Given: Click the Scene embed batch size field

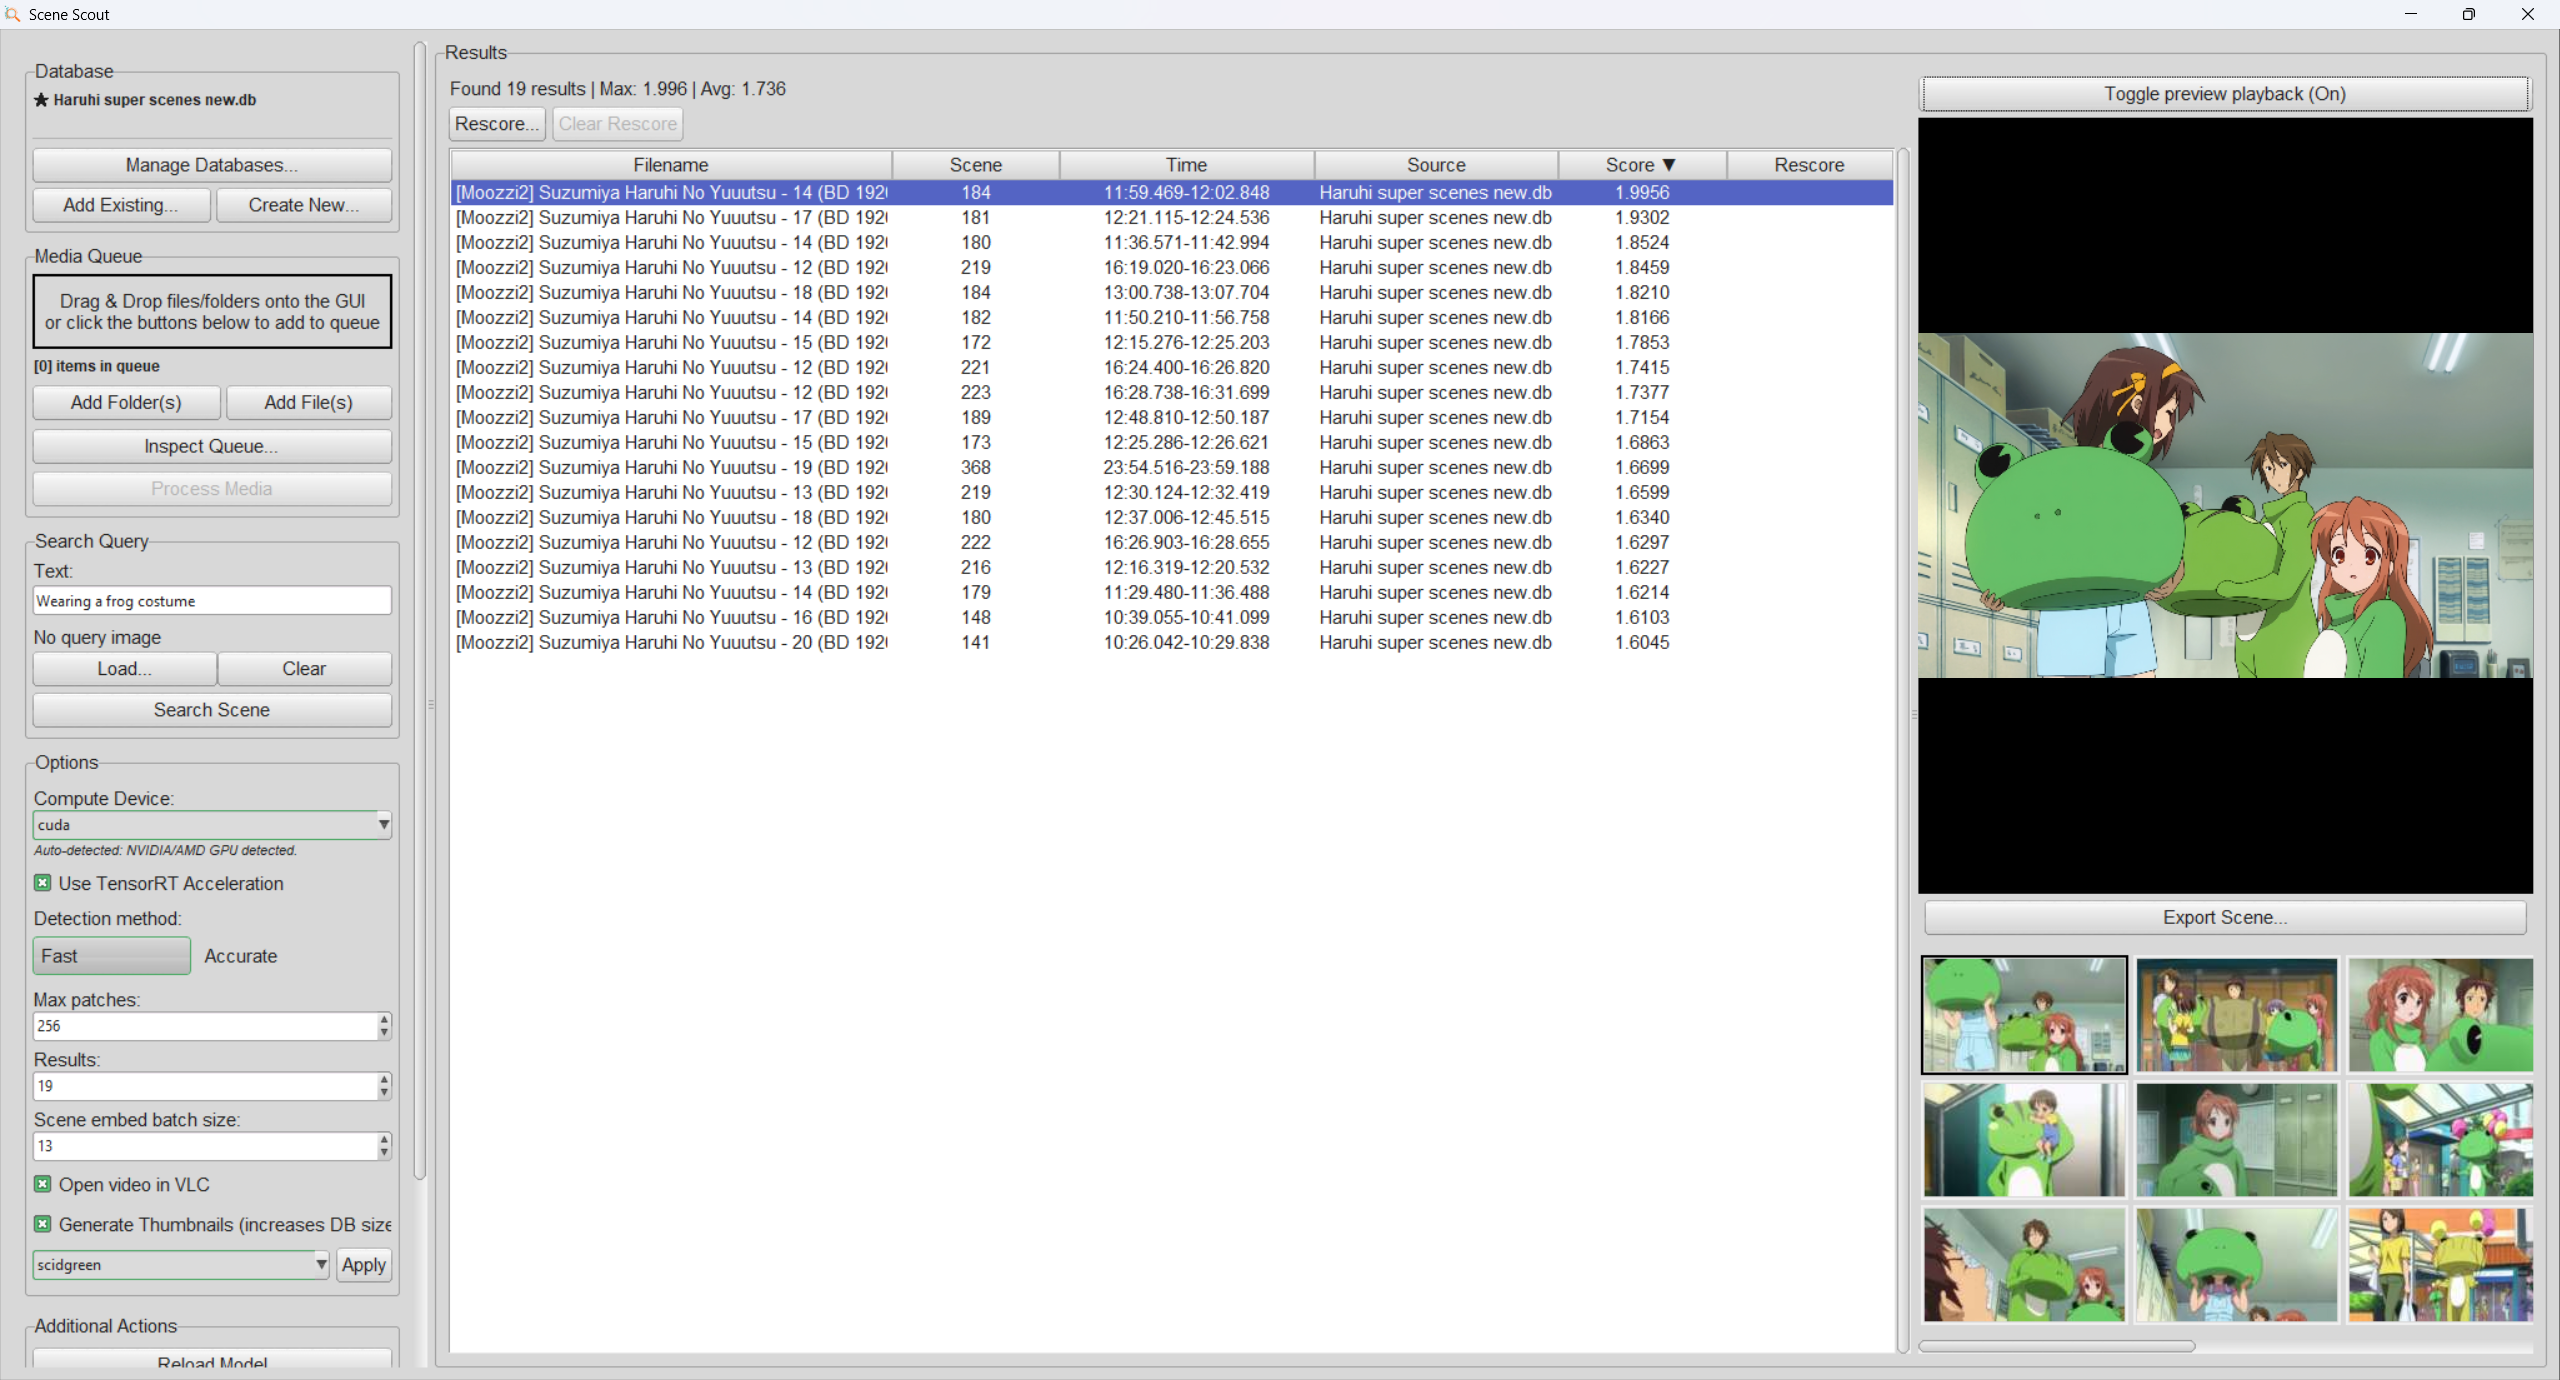Looking at the screenshot, I should [x=205, y=1146].
